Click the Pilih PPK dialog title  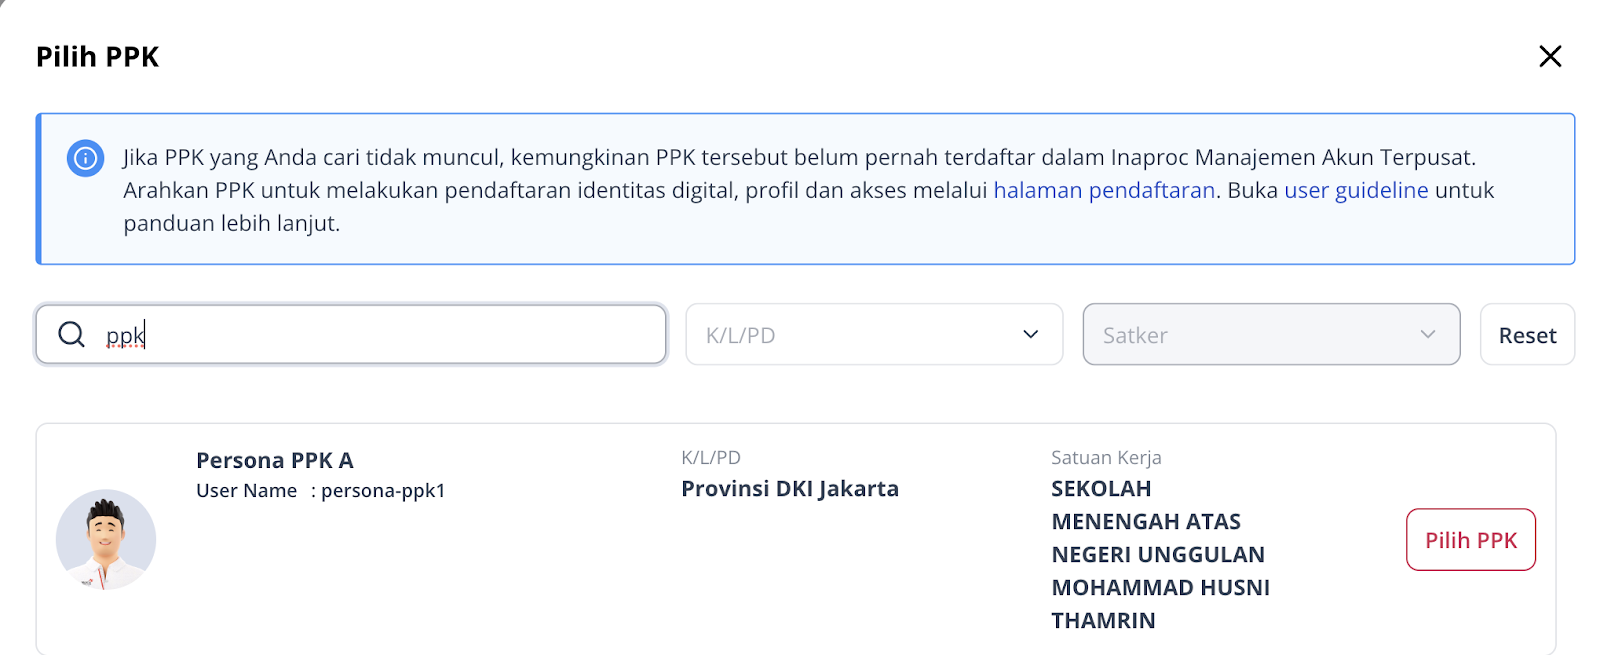tap(98, 57)
